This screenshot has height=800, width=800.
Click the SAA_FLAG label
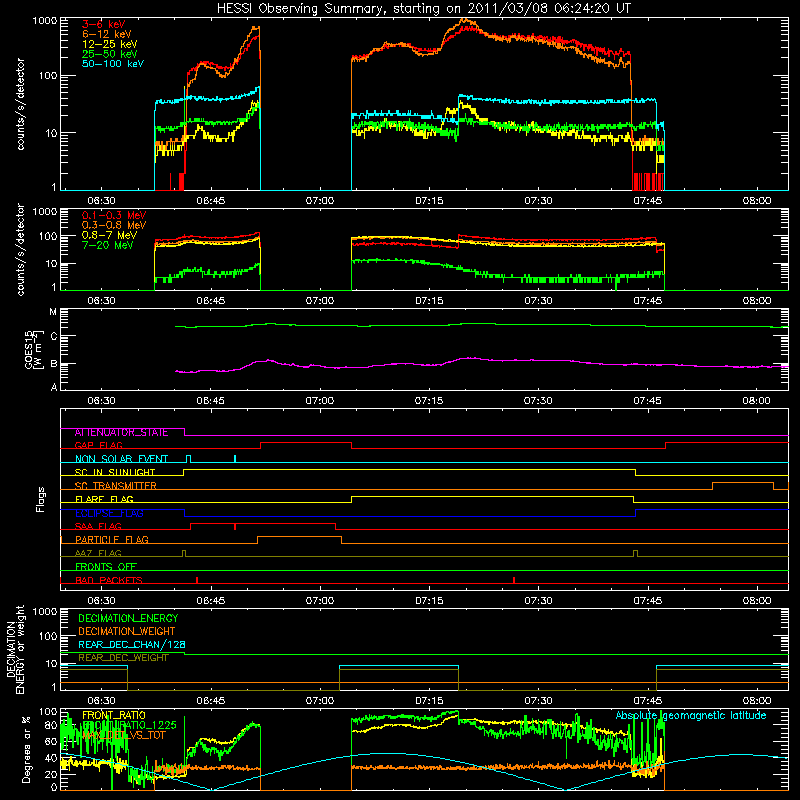(98, 526)
